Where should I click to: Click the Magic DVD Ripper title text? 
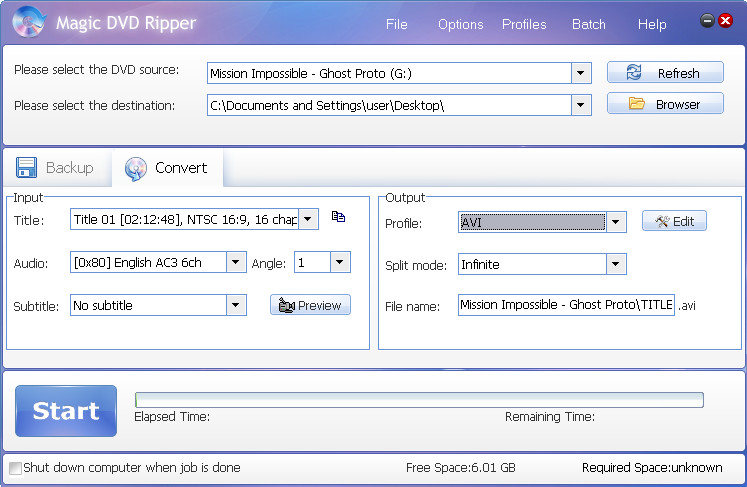click(x=126, y=23)
